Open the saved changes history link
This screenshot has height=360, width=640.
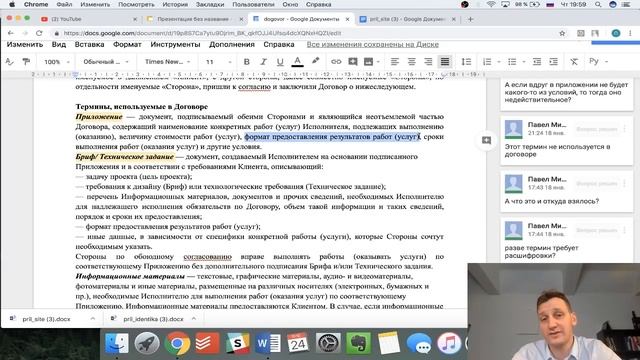click(x=373, y=44)
